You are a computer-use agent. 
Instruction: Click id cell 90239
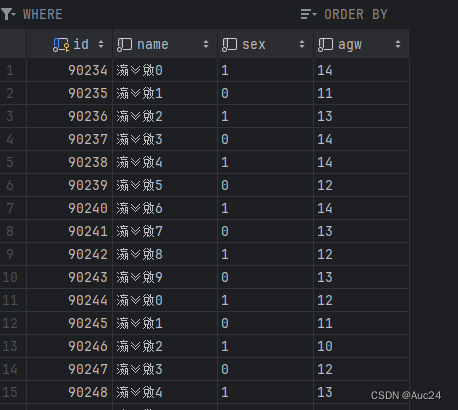coord(69,185)
